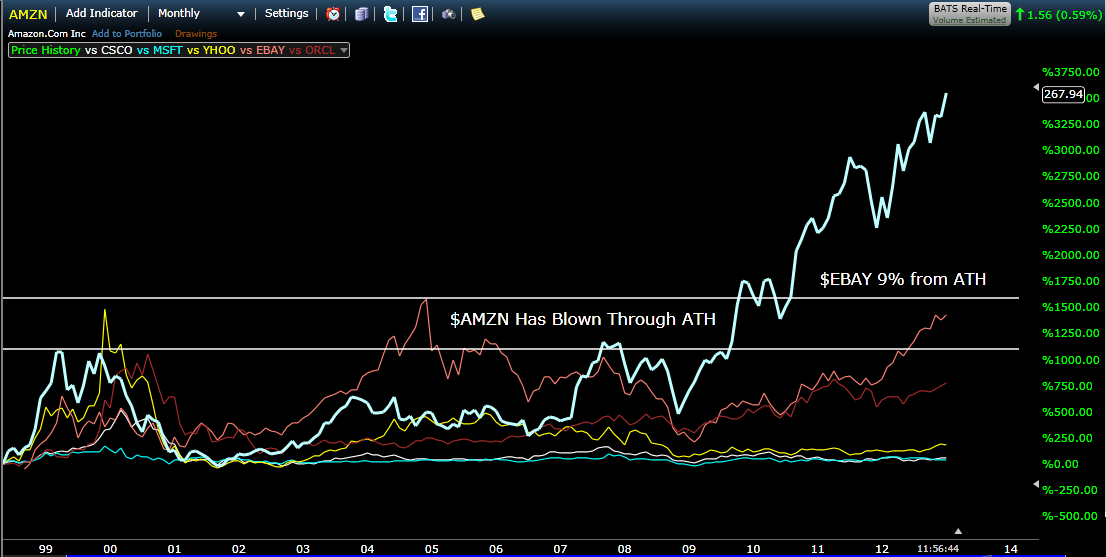Open the Monthly timeframe dropdown

pyautogui.click(x=202, y=13)
